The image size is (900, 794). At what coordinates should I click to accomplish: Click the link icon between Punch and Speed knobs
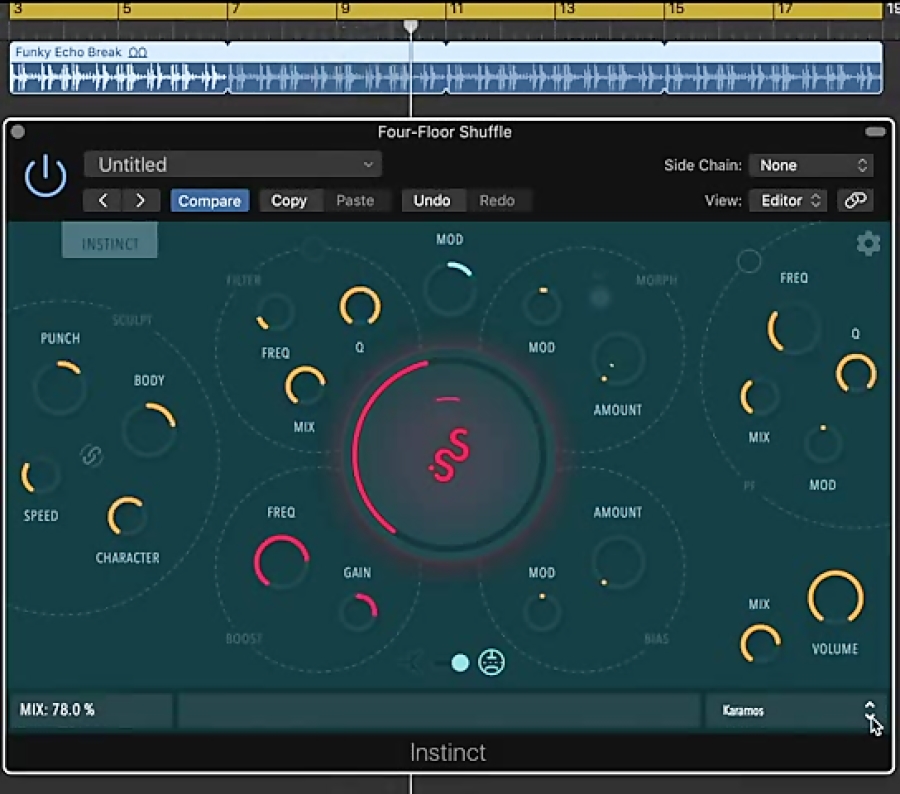point(91,456)
